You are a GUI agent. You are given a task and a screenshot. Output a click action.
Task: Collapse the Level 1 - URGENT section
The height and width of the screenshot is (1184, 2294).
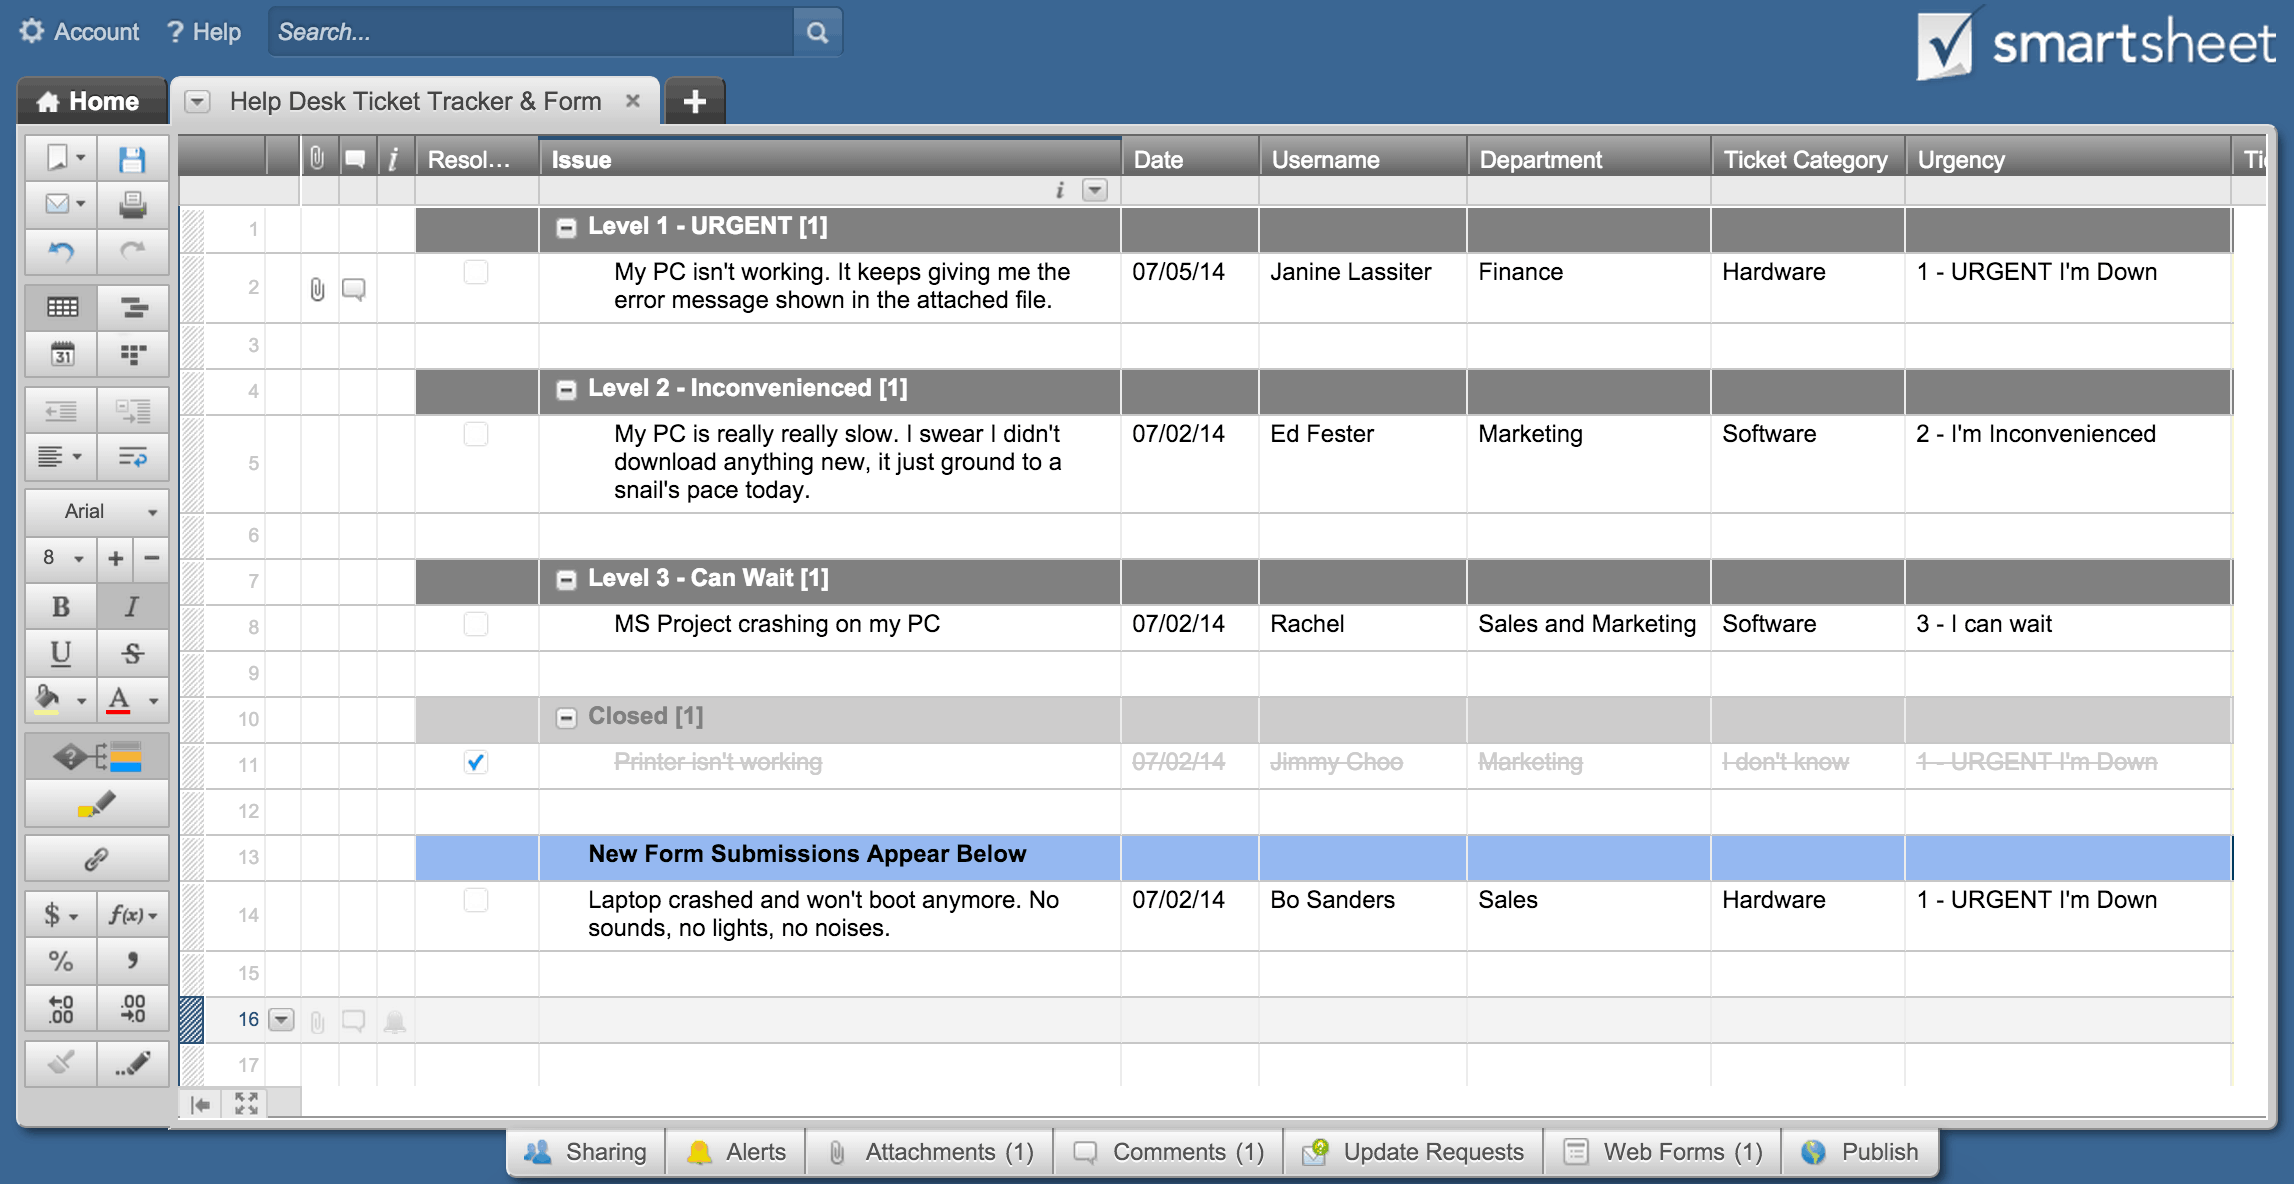pos(566,228)
